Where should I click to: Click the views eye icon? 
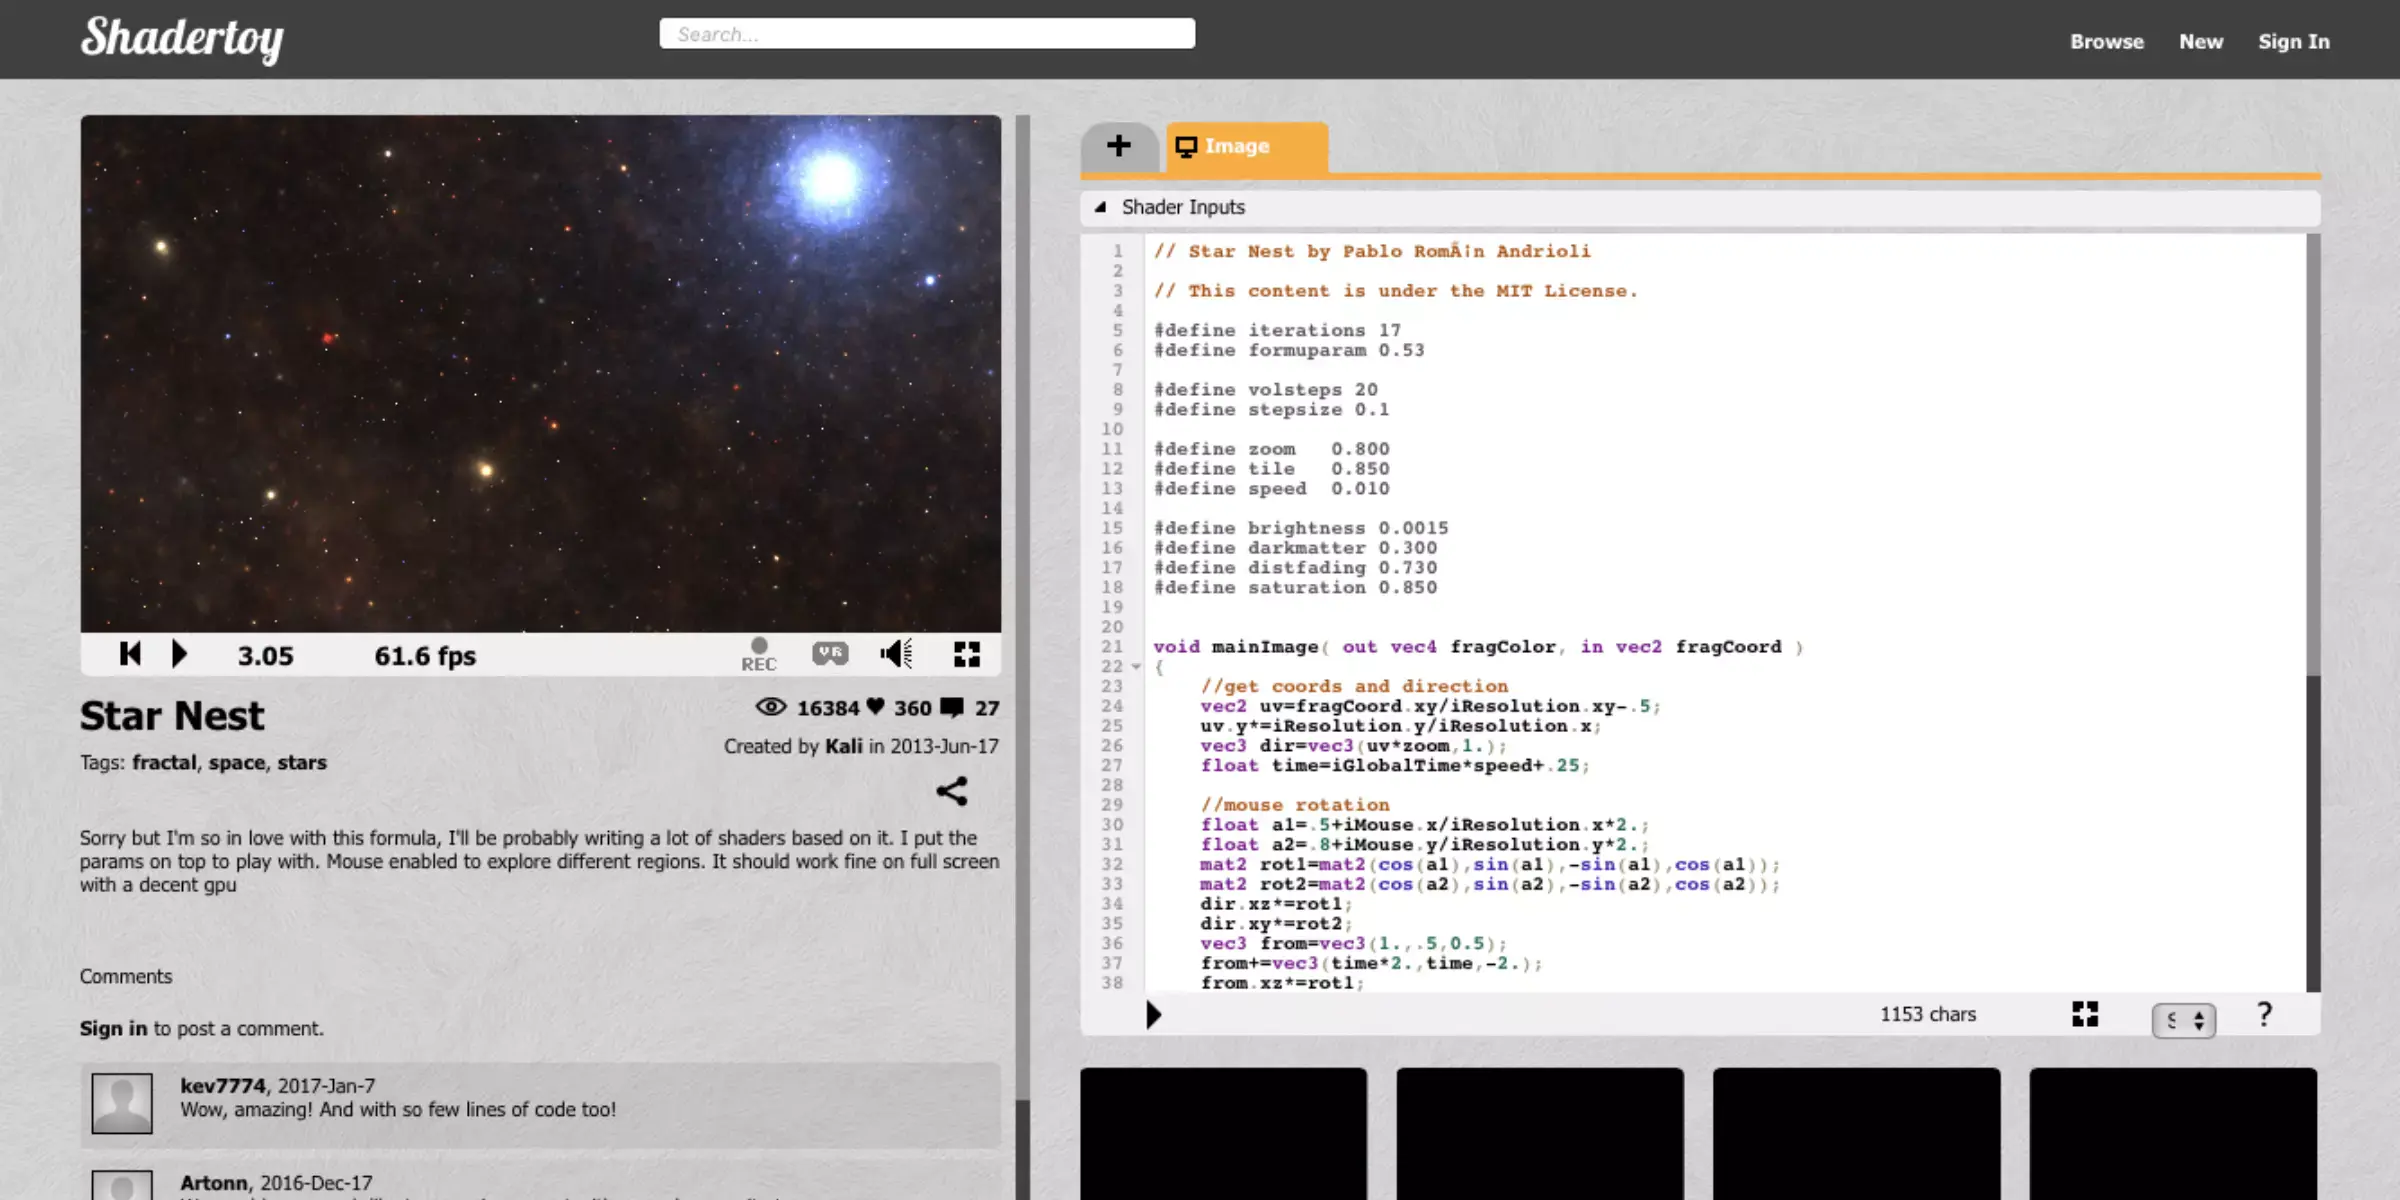pyautogui.click(x=771, y=707)
